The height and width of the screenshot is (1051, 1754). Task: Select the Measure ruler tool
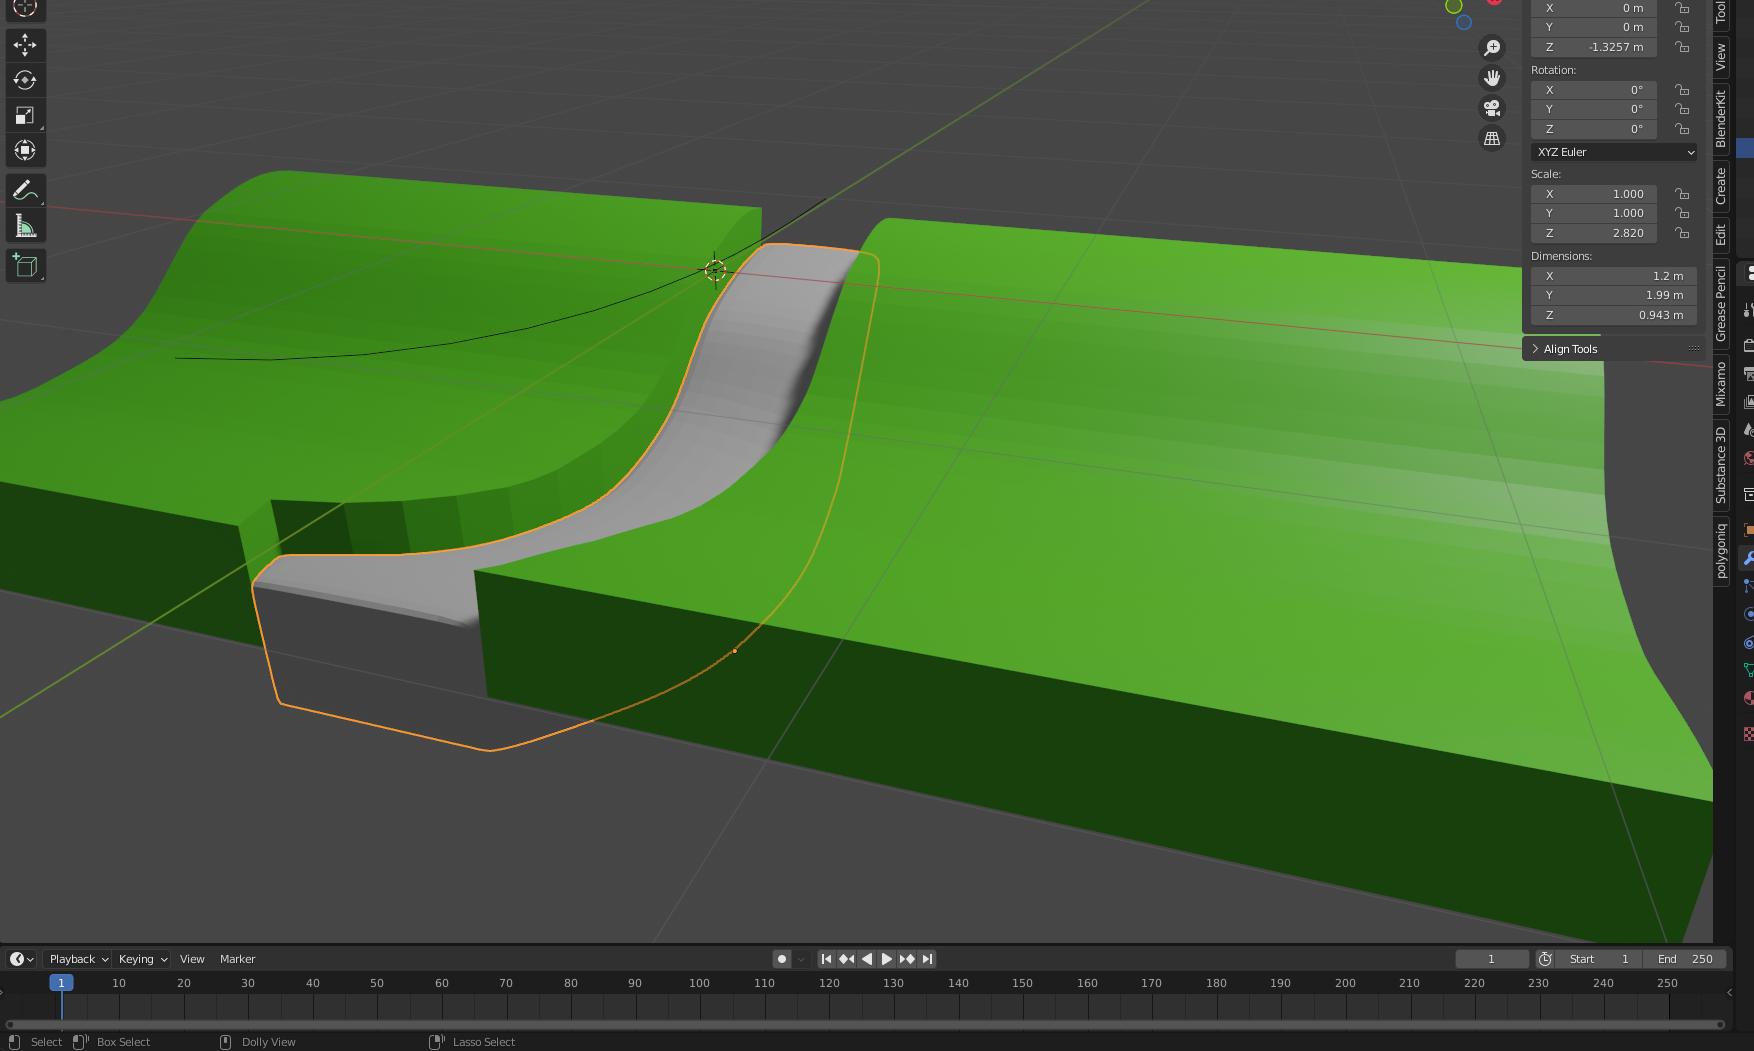point(25,226)
